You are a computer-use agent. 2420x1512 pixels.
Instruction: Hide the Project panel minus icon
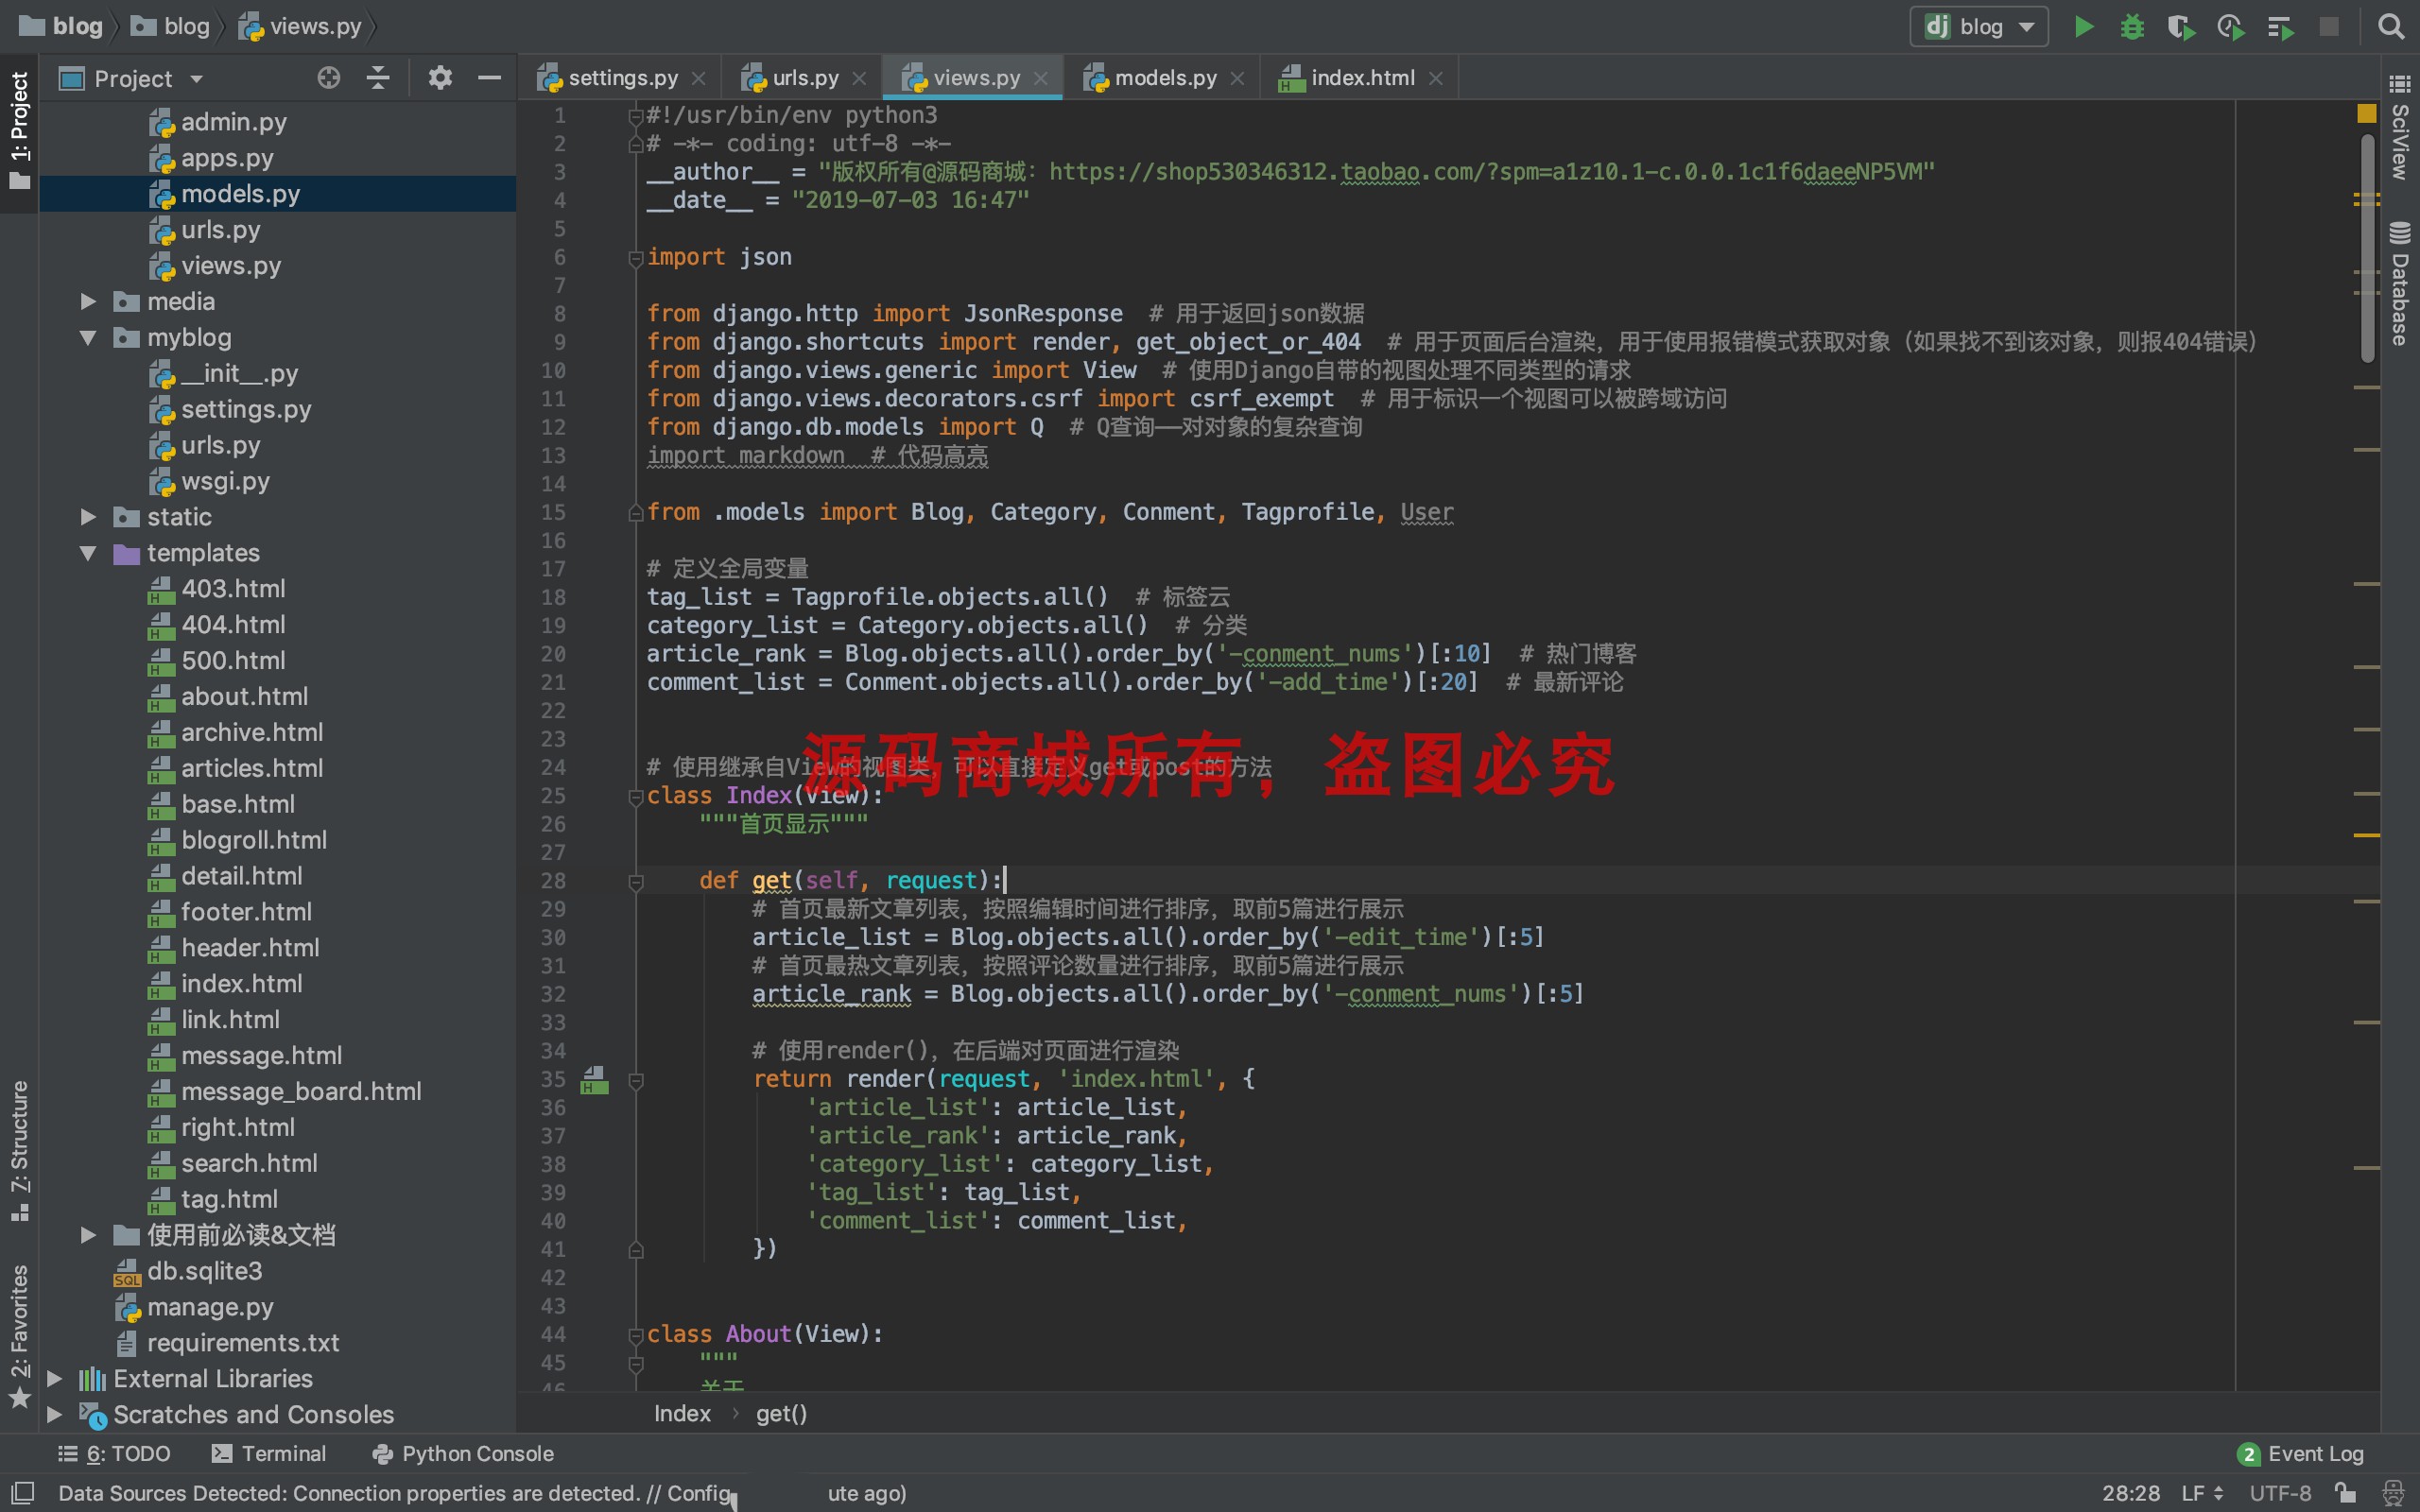[x=489, y=78]
